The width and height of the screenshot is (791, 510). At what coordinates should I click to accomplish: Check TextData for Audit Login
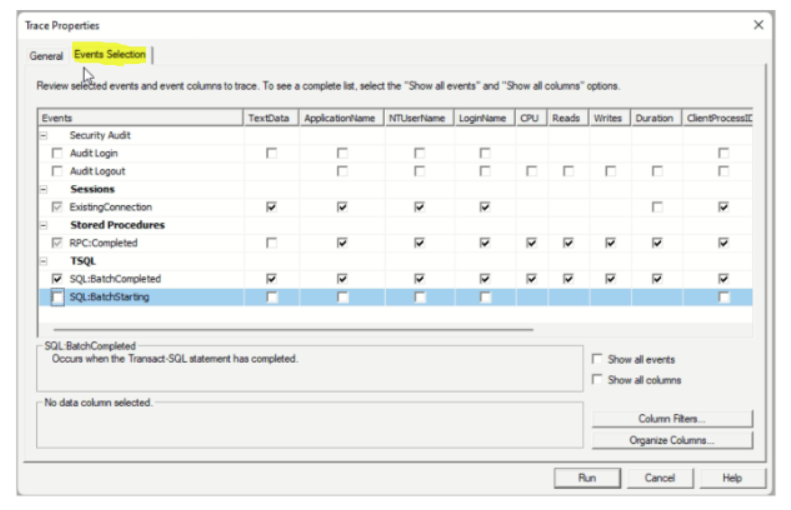[271, 153]
